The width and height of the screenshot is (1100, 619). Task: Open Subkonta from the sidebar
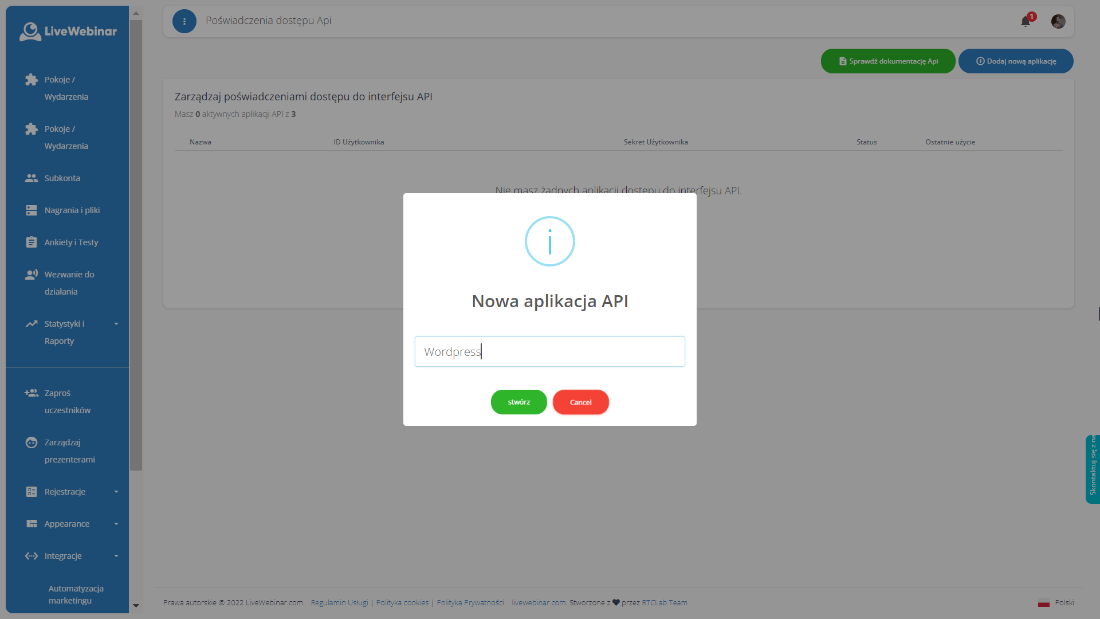click(x=62, y=178)
